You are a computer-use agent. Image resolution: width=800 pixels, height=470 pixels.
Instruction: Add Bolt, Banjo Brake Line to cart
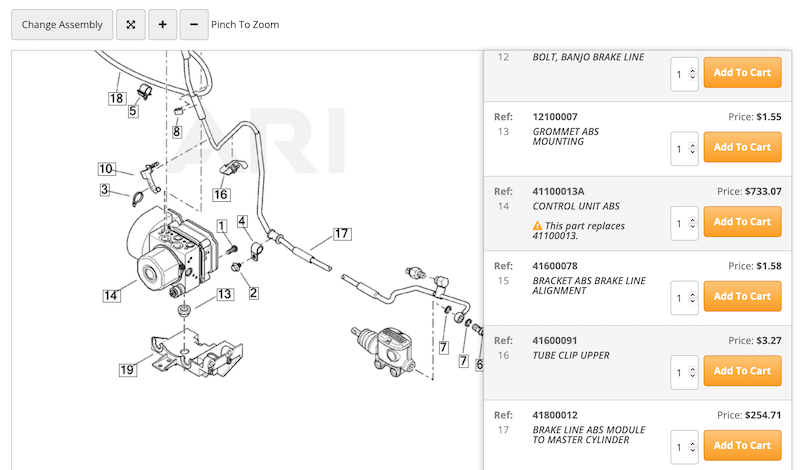pos(742,73)
